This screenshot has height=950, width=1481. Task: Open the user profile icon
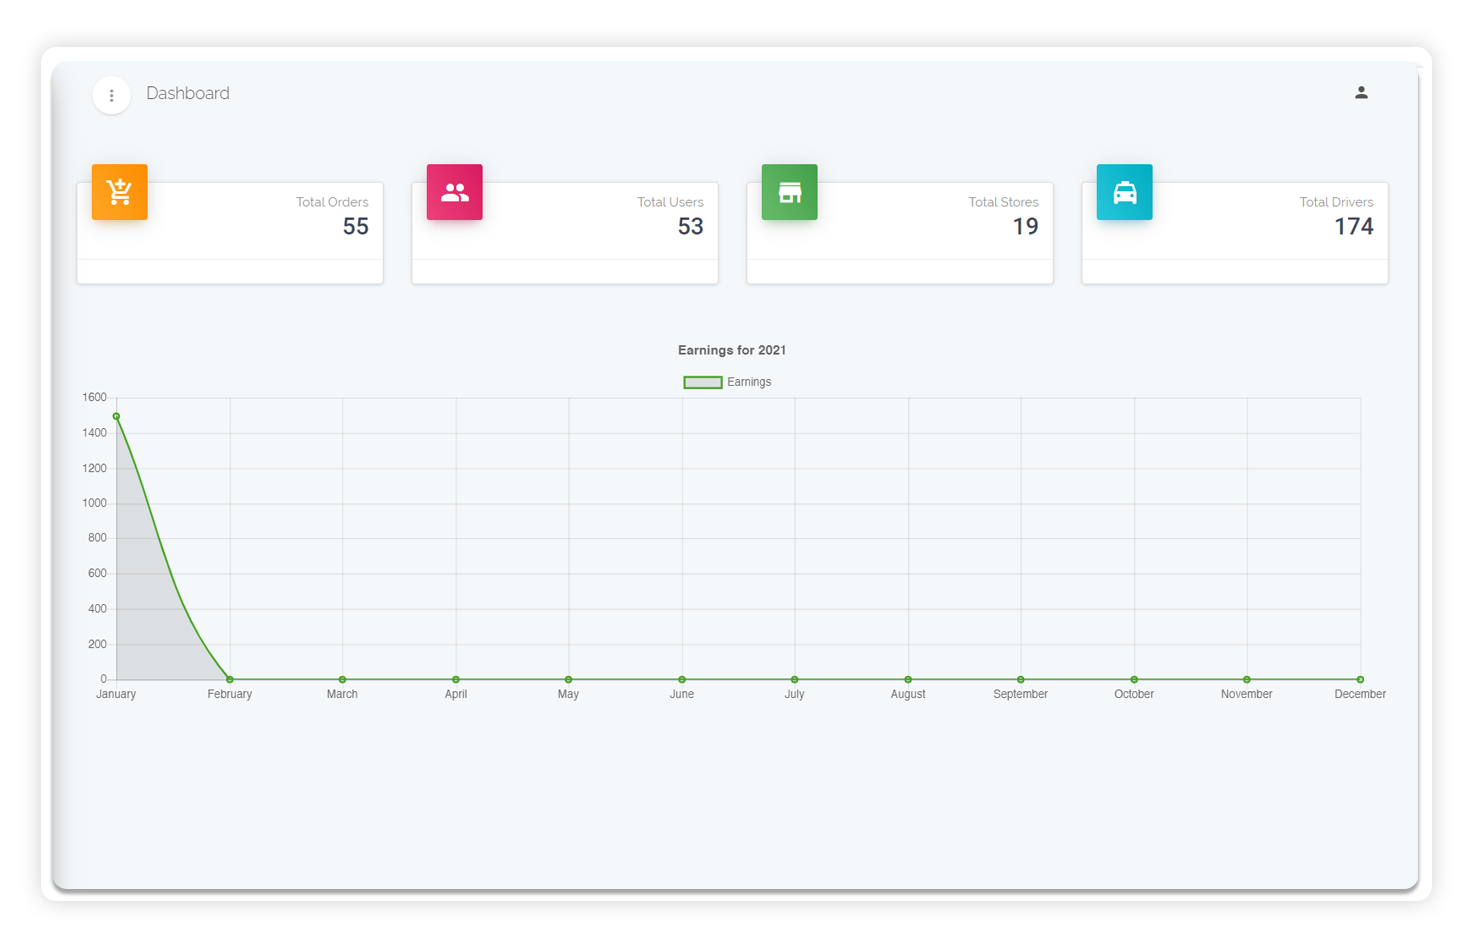pos(1361,92)
